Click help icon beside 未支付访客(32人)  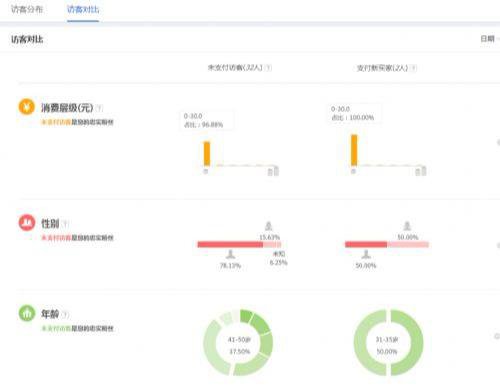pyautogui.click(x=269, y=68)
